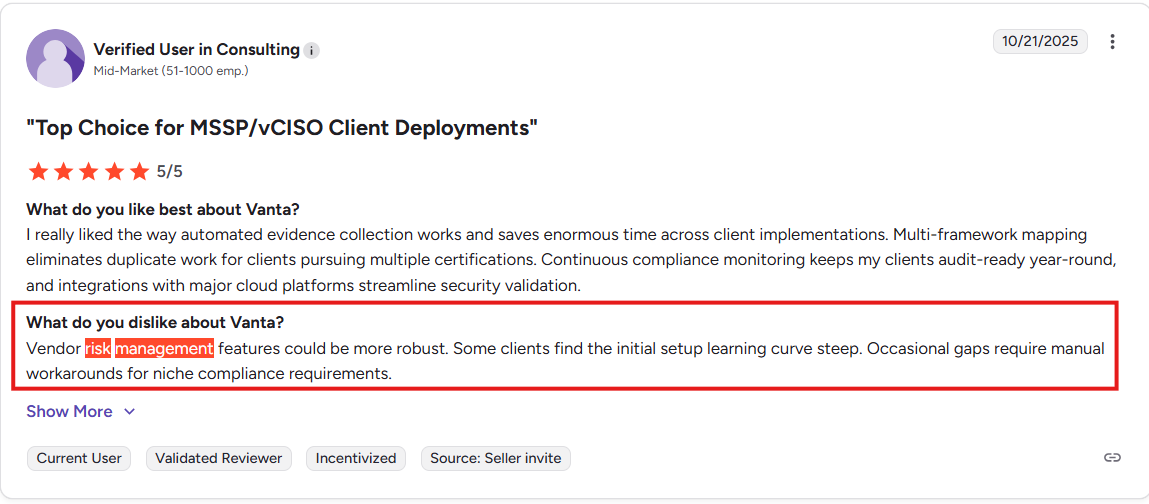Click the Verified User in Consulting name
The width and height of the screenshot is (1149, 504).
196,50
